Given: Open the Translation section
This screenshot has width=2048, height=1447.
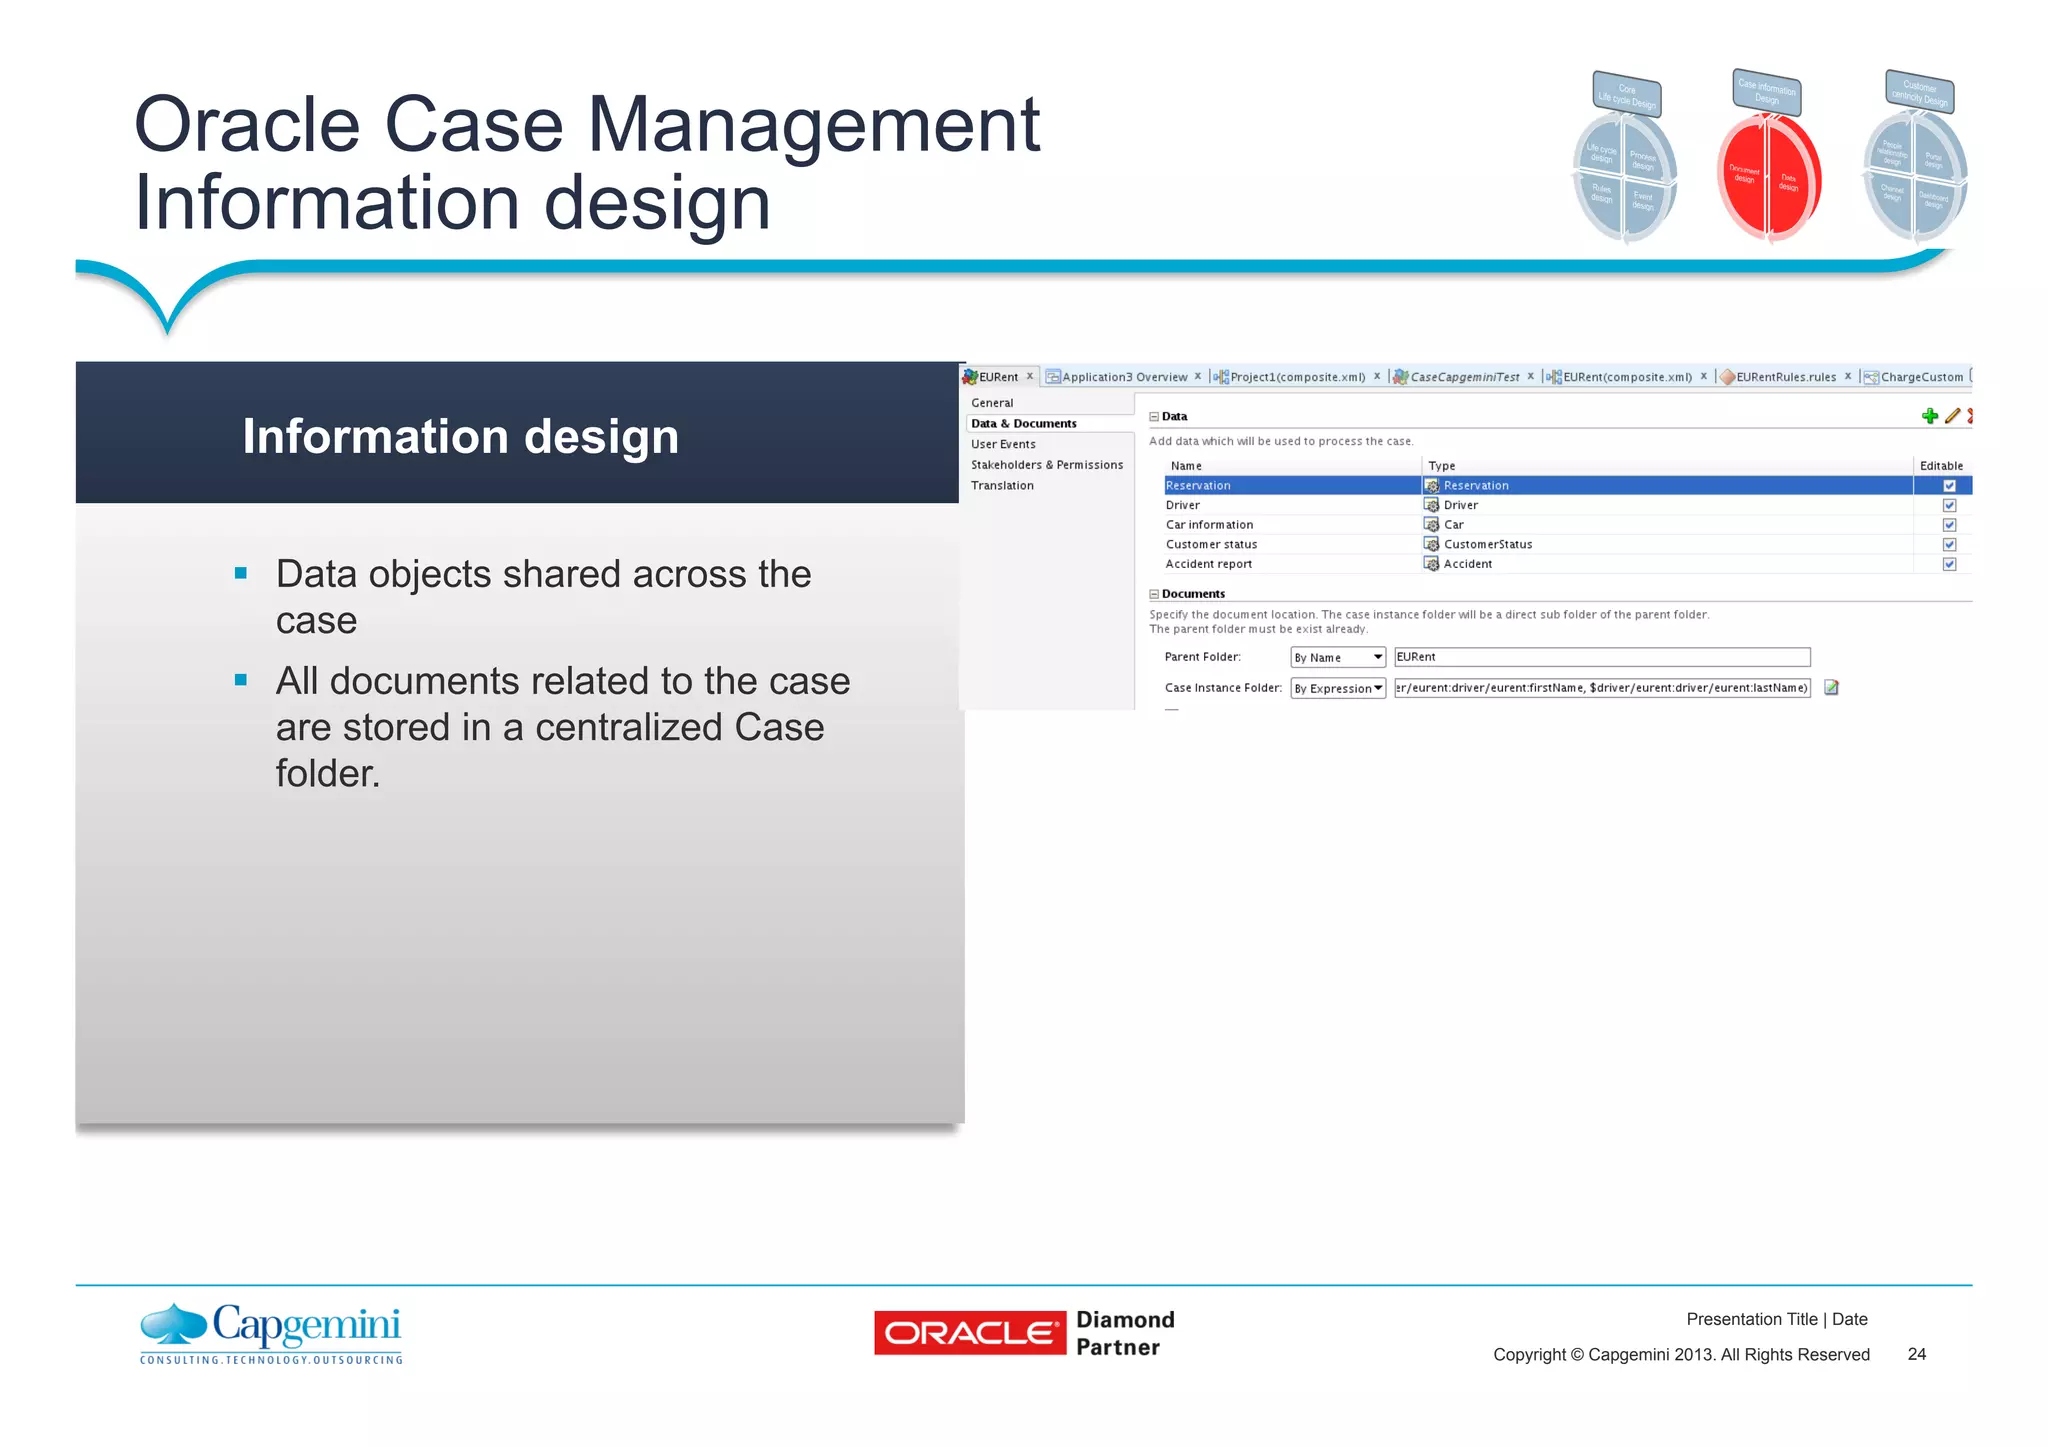Looking at the screenshot, I should point(1002,485).
